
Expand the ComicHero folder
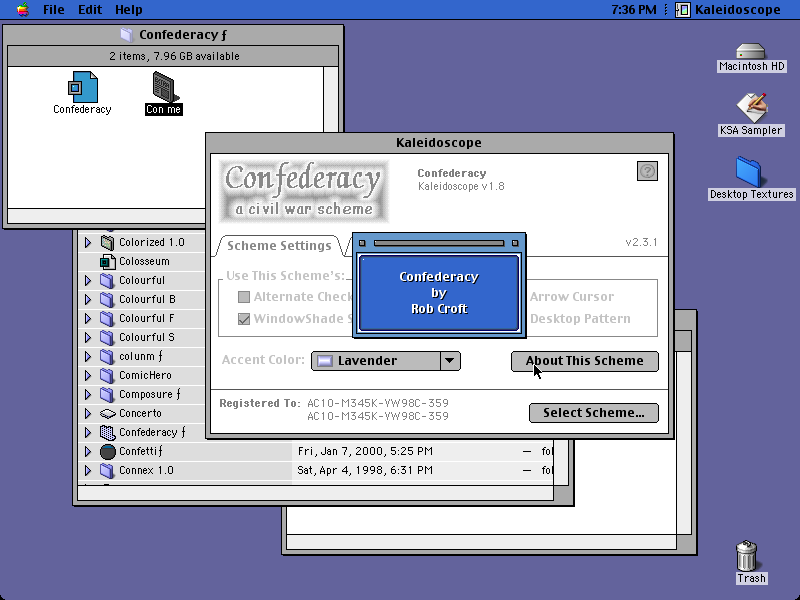(x=88, y=376)
